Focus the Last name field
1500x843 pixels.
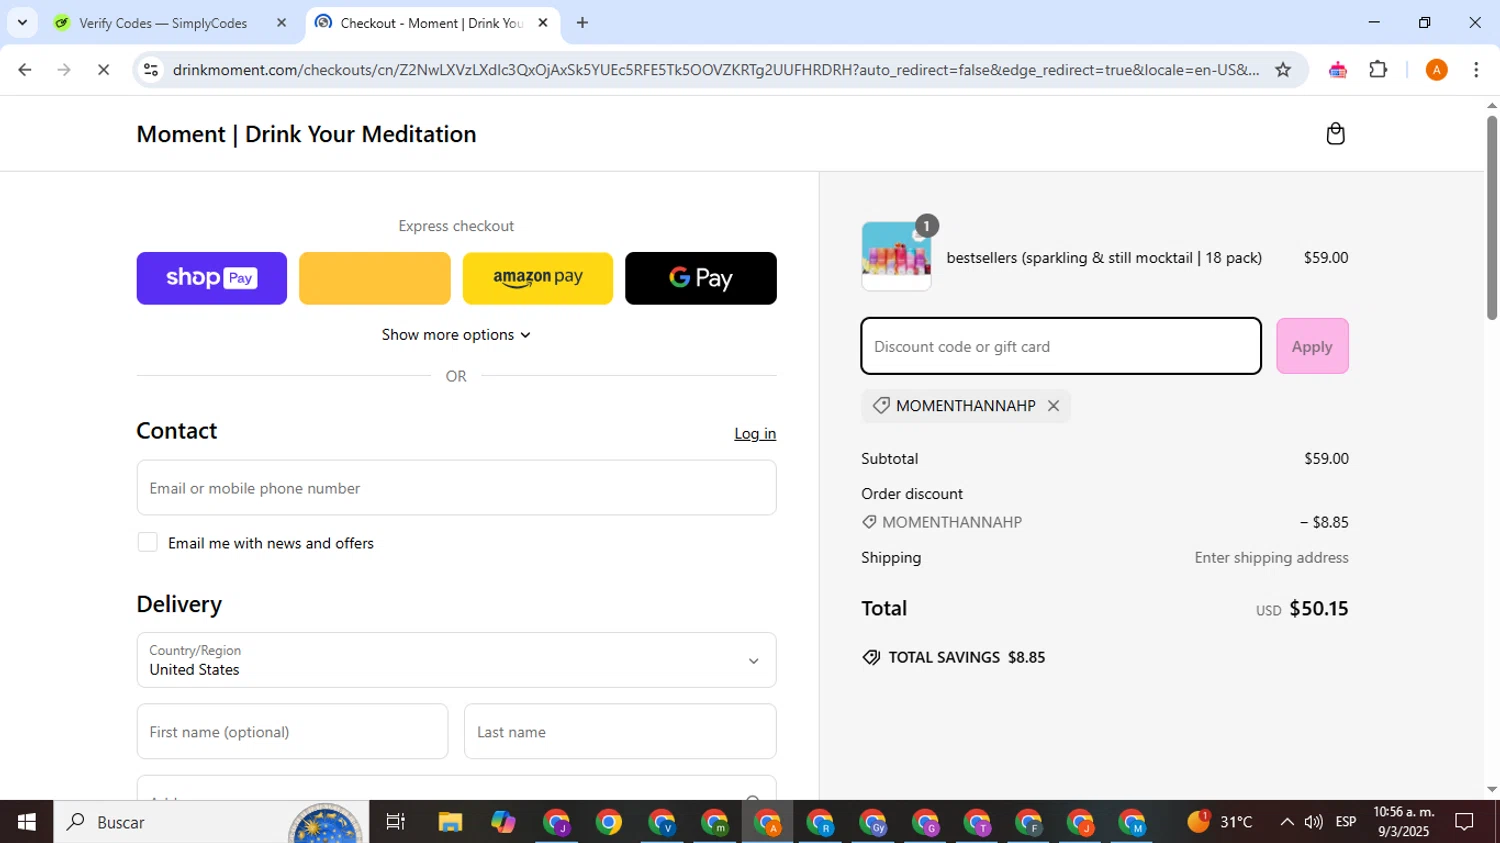coord(620,732)
